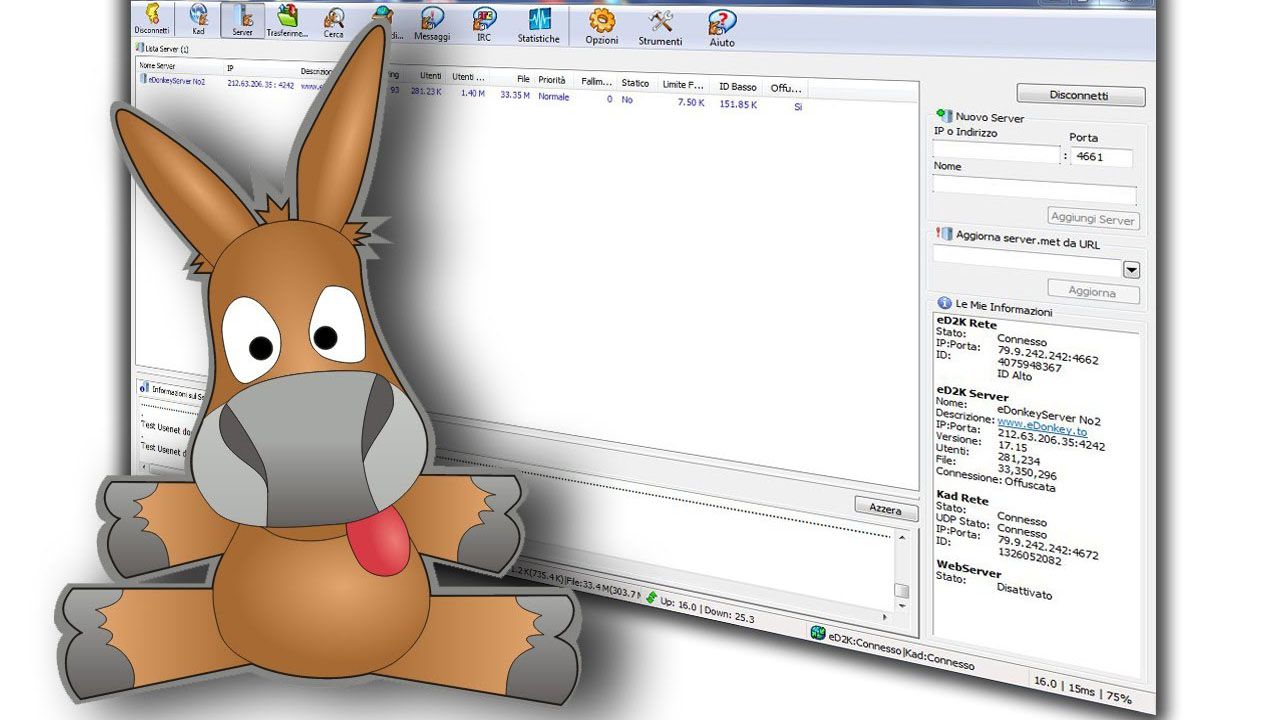The image size is (1280, 720).
Task: Click the Aggiorna server.met group icon
Action: pos(944,234)
